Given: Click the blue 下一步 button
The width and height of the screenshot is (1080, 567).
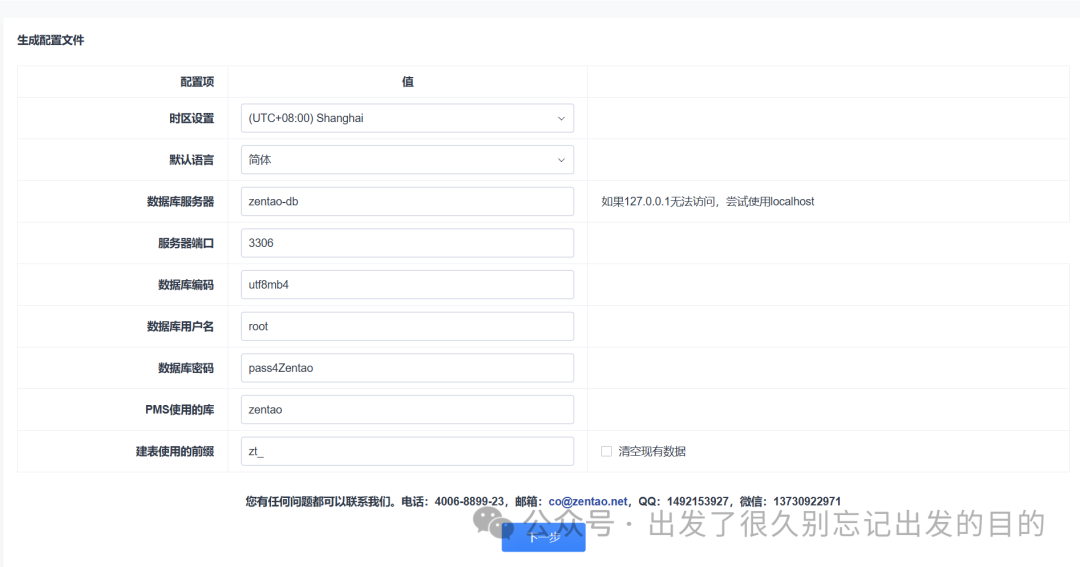Looking at the screenshot, I should tap(543, 537).
